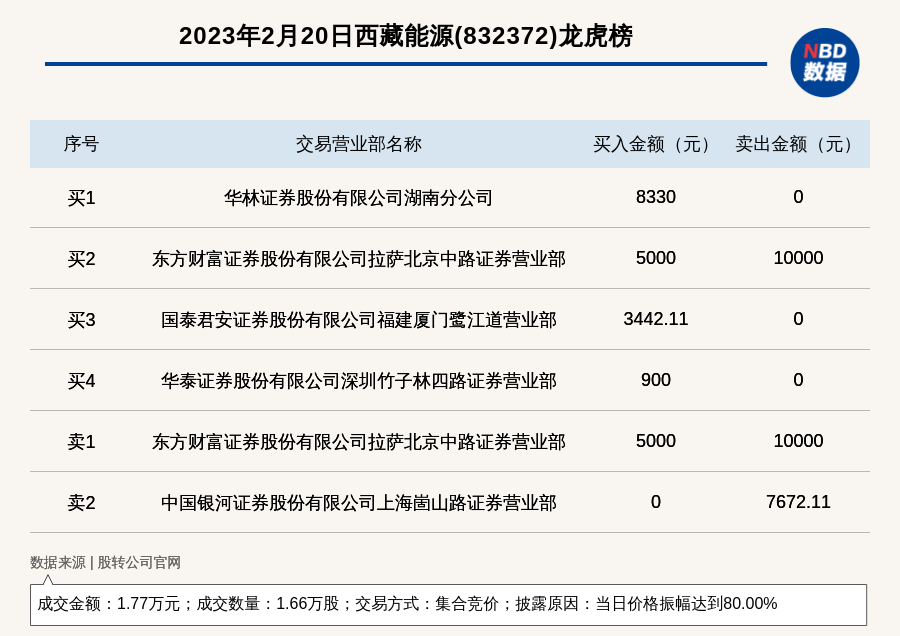Select sell amount 10000 in row 买2
The height and width of the screenshot is (636, 900).
[798, 258]
